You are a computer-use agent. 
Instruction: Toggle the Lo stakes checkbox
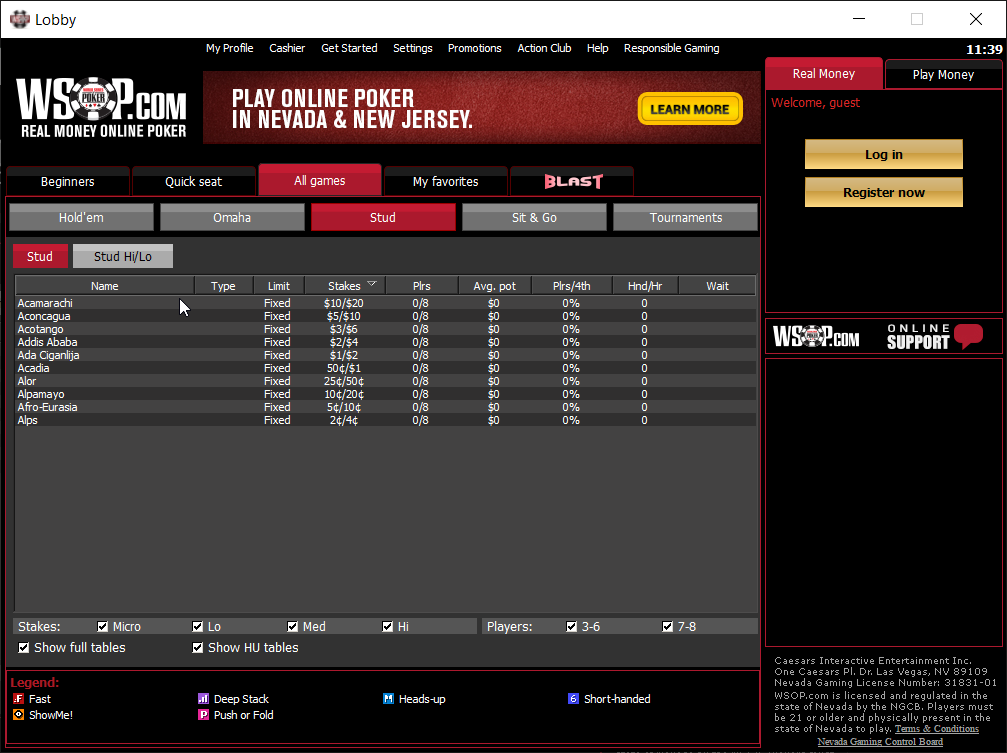pos(198,626)
